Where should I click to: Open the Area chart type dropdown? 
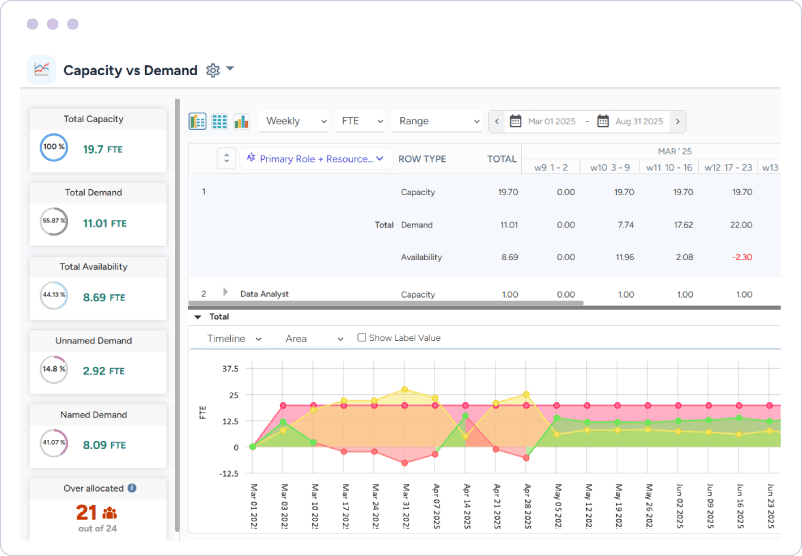[x=314, y=339]
